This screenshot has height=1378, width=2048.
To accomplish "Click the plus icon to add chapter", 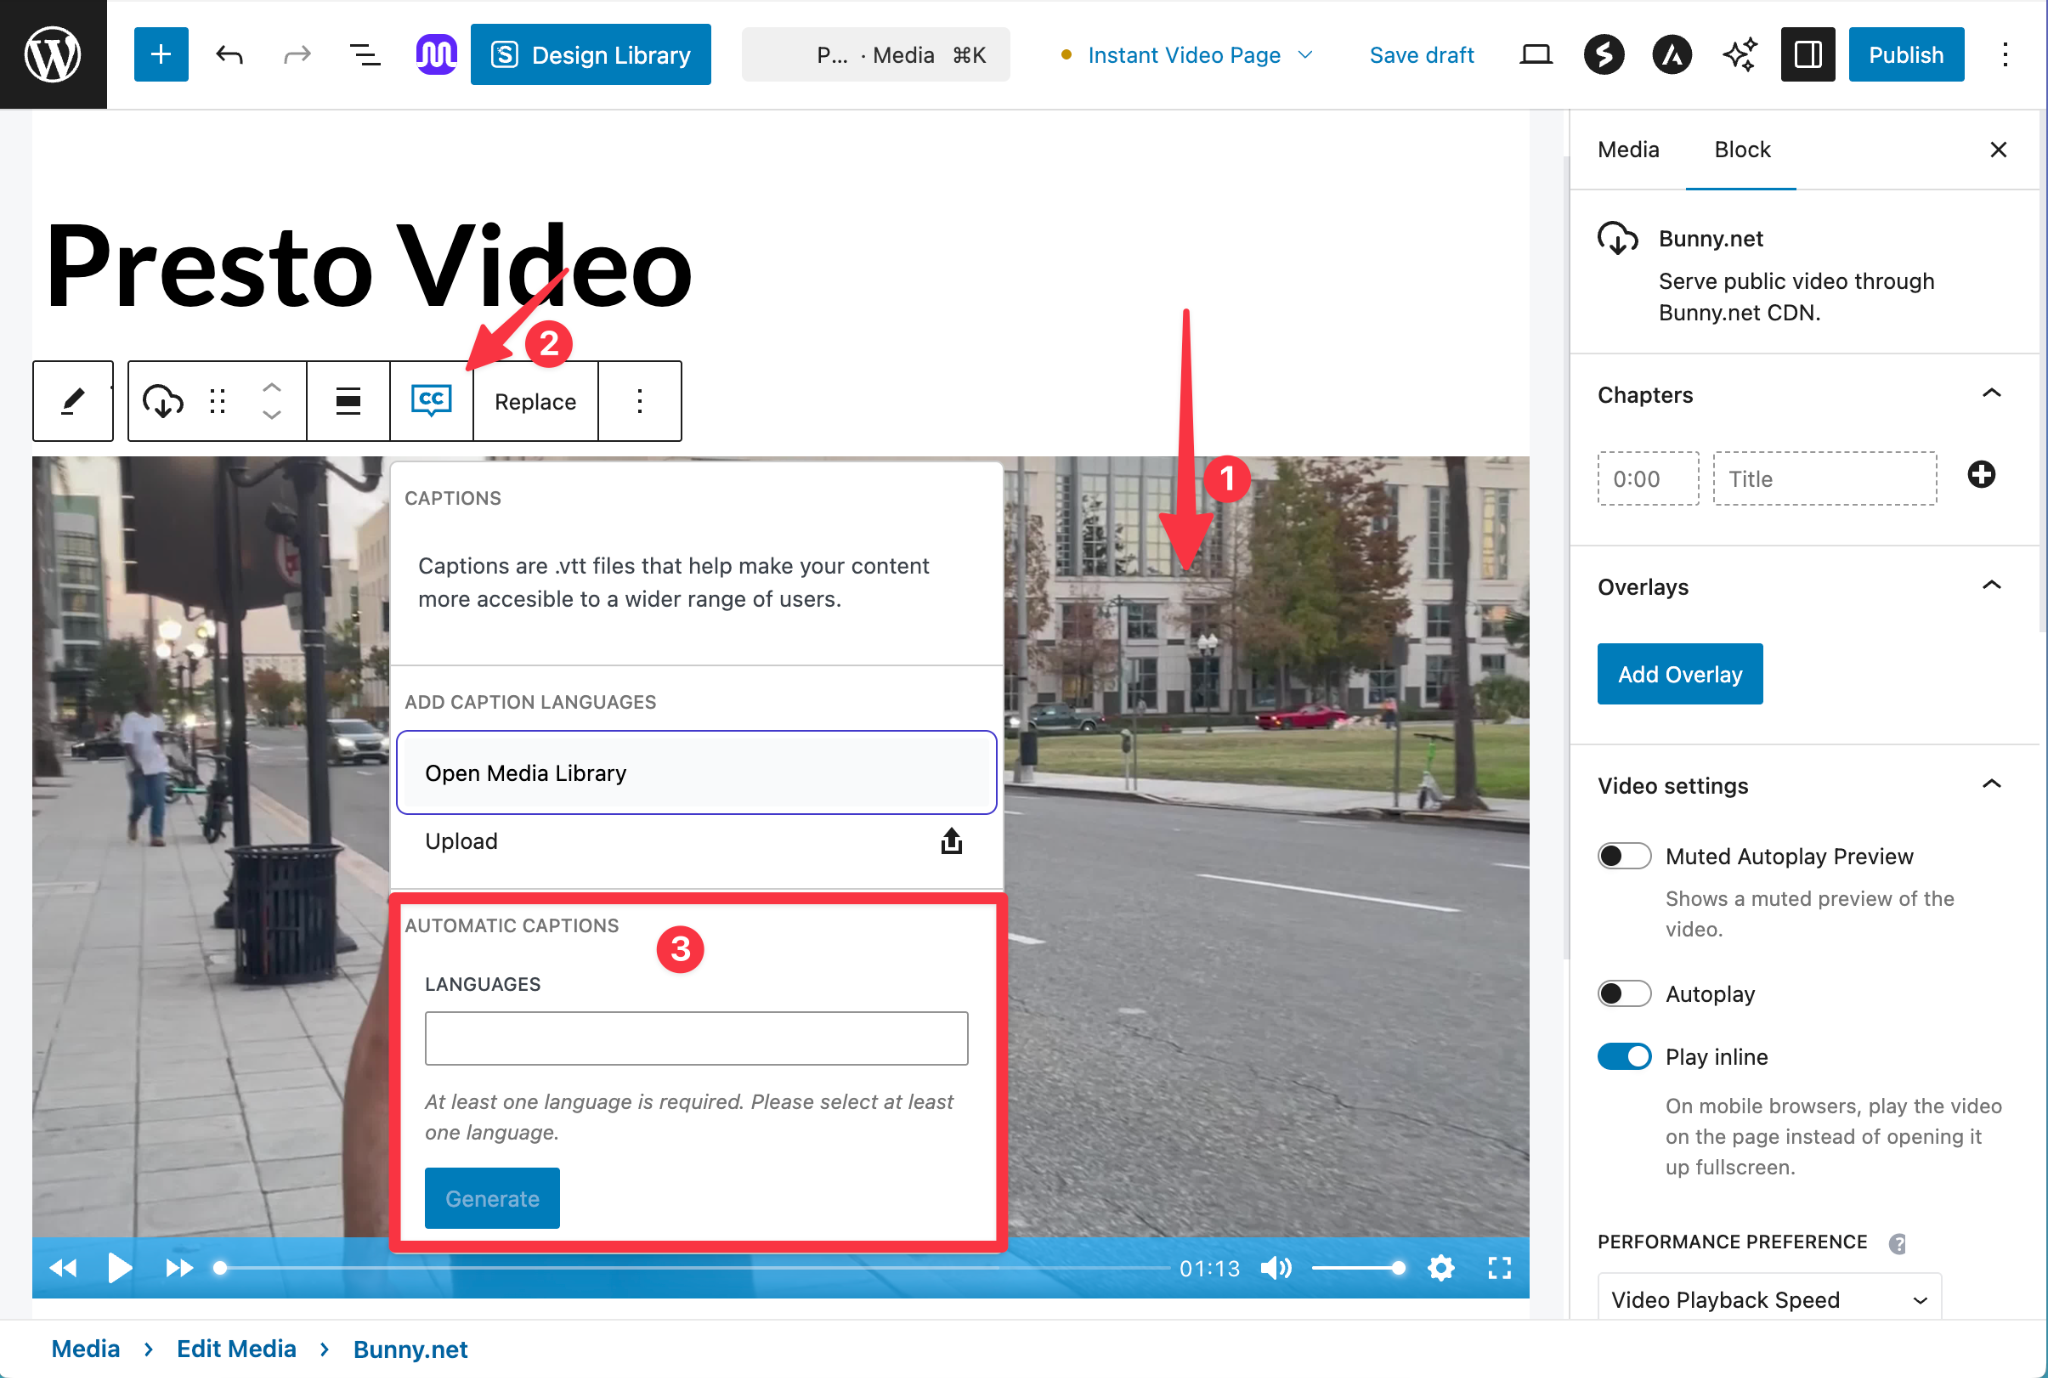I will (1981, 475).
